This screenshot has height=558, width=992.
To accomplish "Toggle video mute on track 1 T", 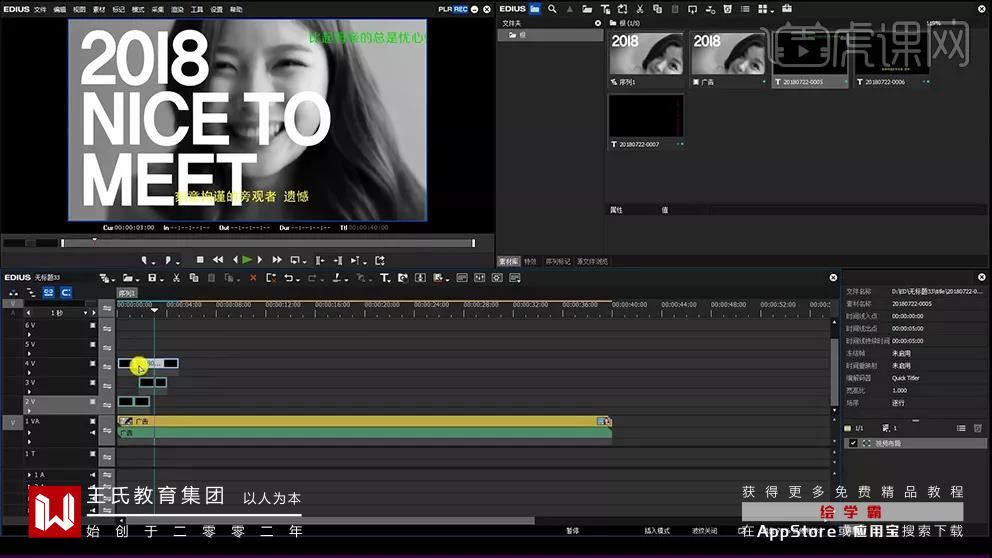I will 93,453.
